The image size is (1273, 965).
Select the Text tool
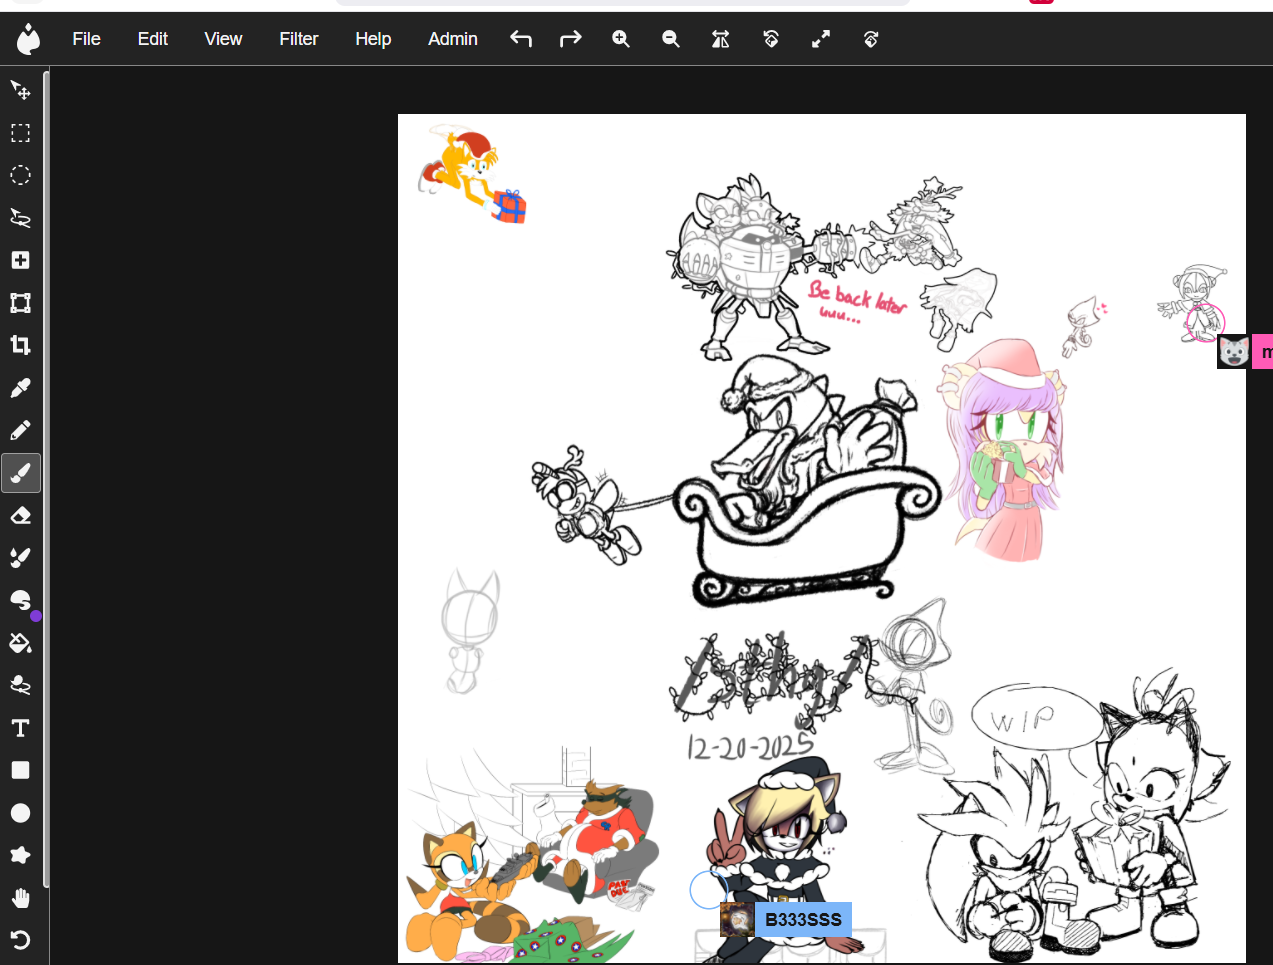click(x=20, y=728)
